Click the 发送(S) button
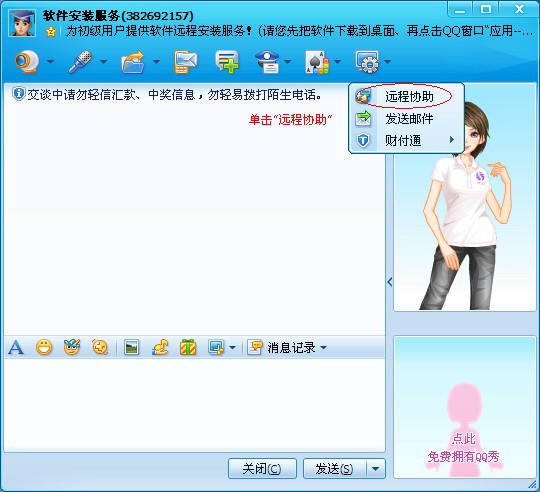The height and width of the screenshot is (492, 540). pos(334,469)
